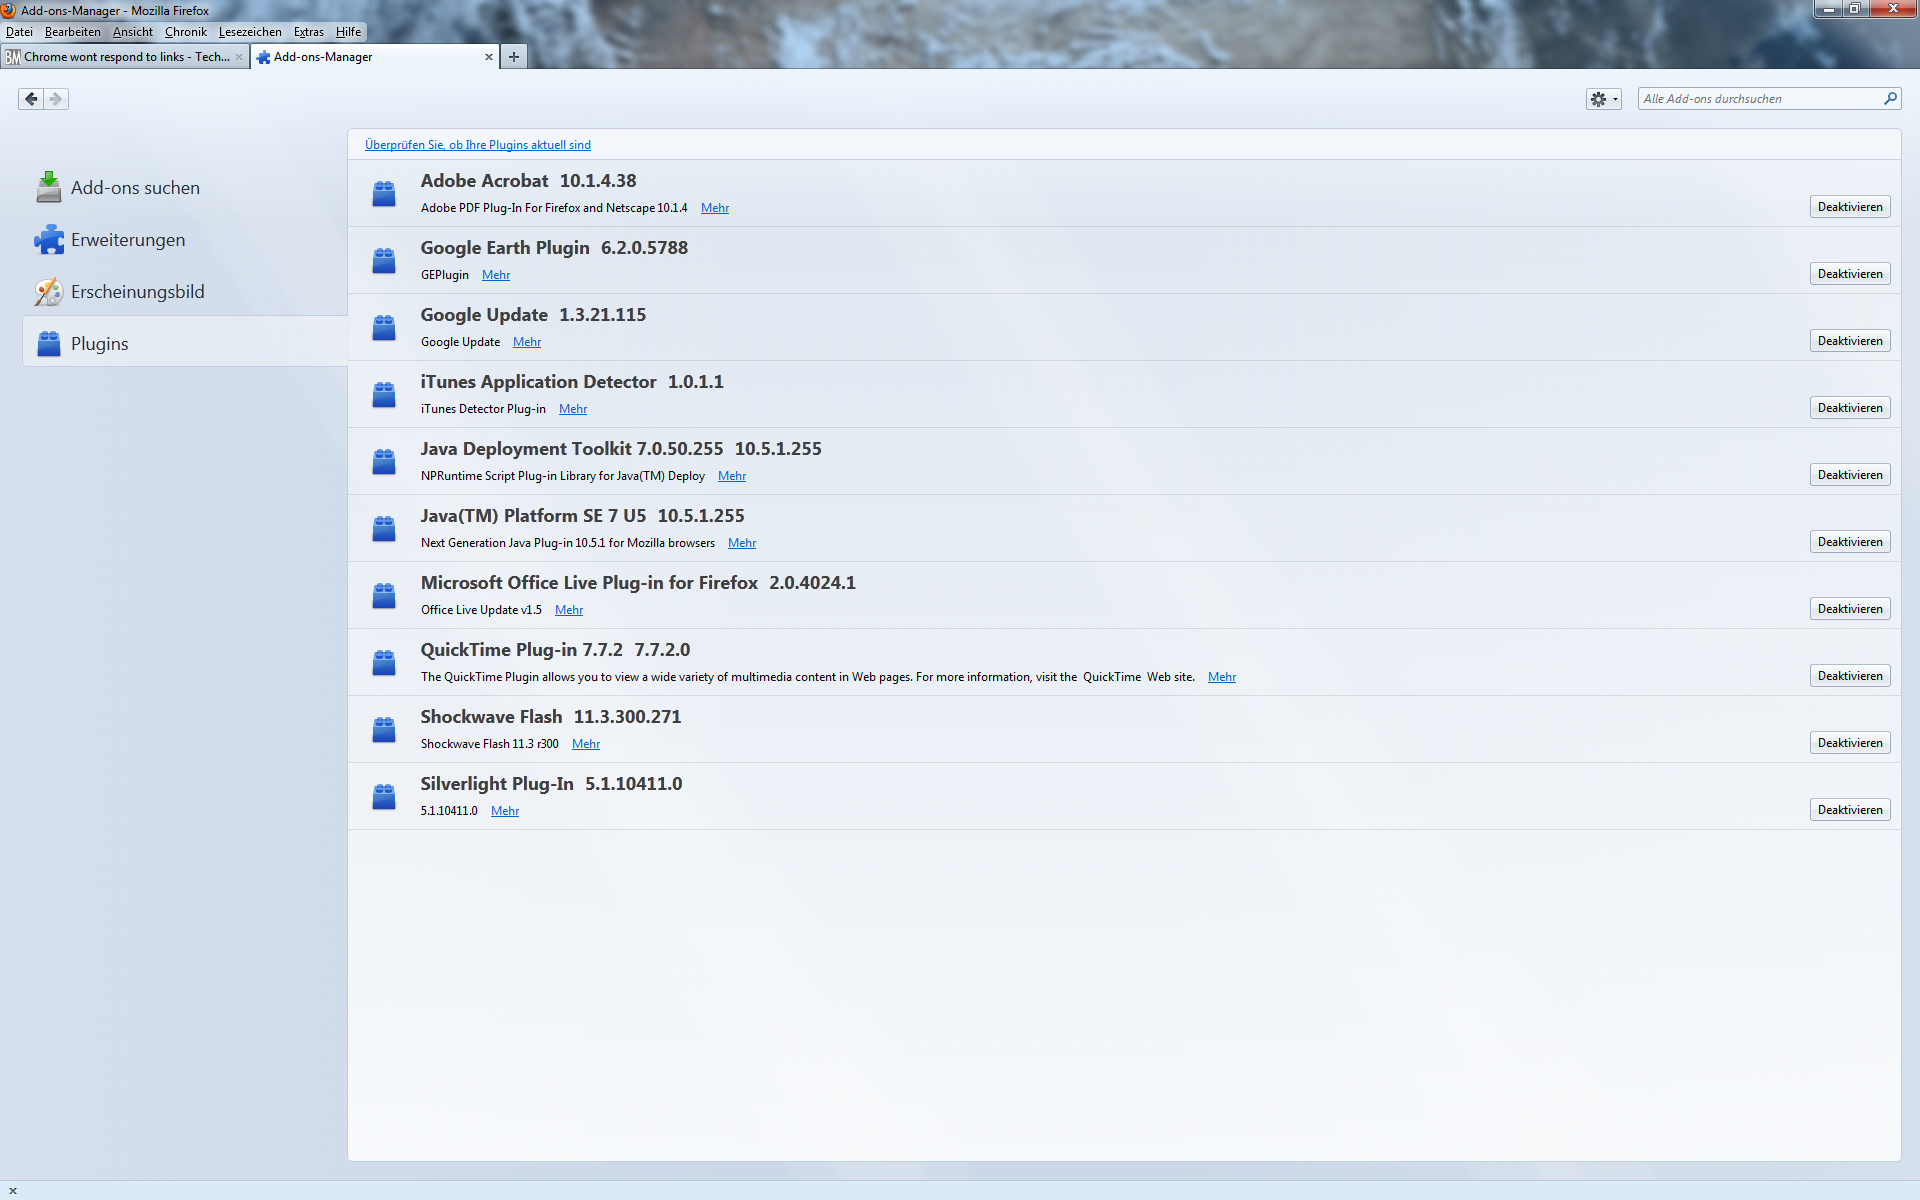Open the Chronik menu
1920x1200 pixels.
pyautogui.click(x=185, y=32)
